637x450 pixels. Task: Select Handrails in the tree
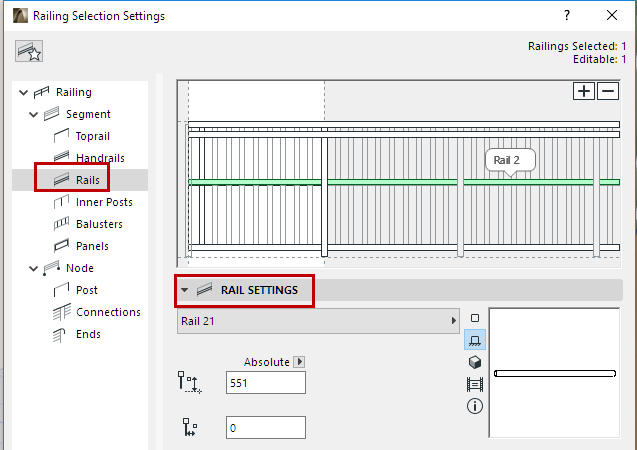[x=100, y=158]
